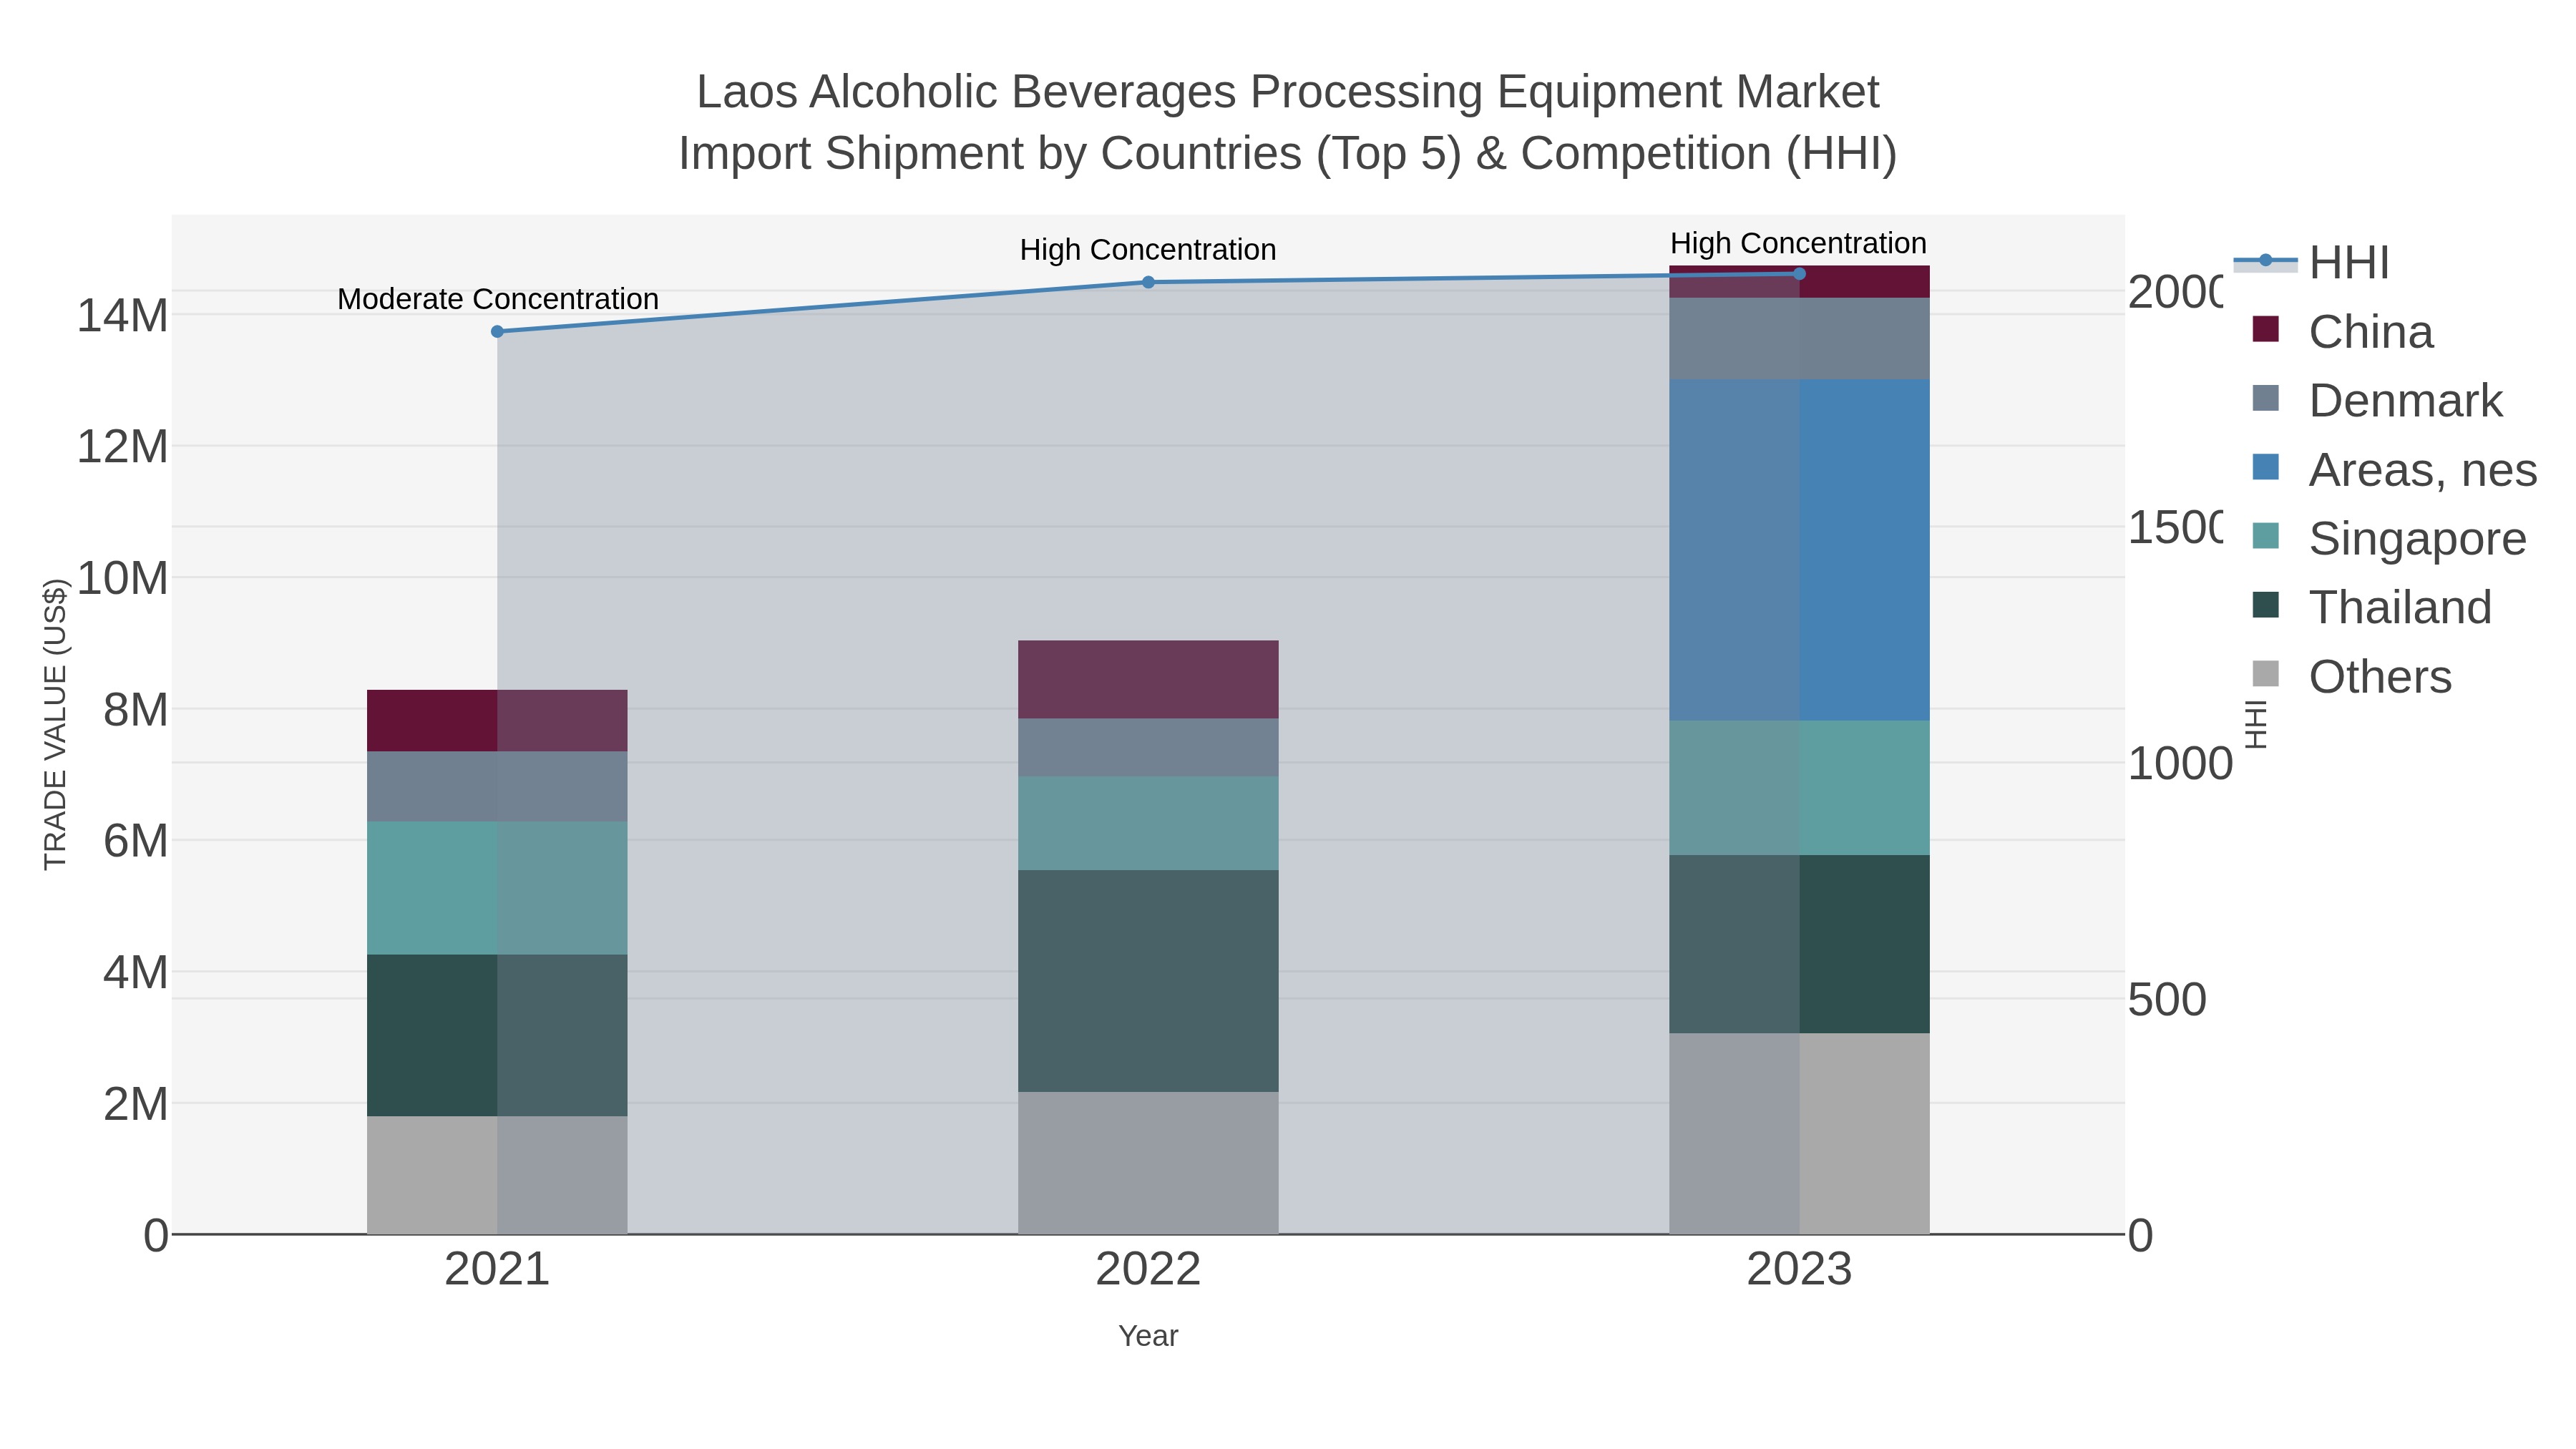This screenshot has width=2576, height=1449.
Task: Select the 2021 HHI data point
Action: [x=497, y=331]
